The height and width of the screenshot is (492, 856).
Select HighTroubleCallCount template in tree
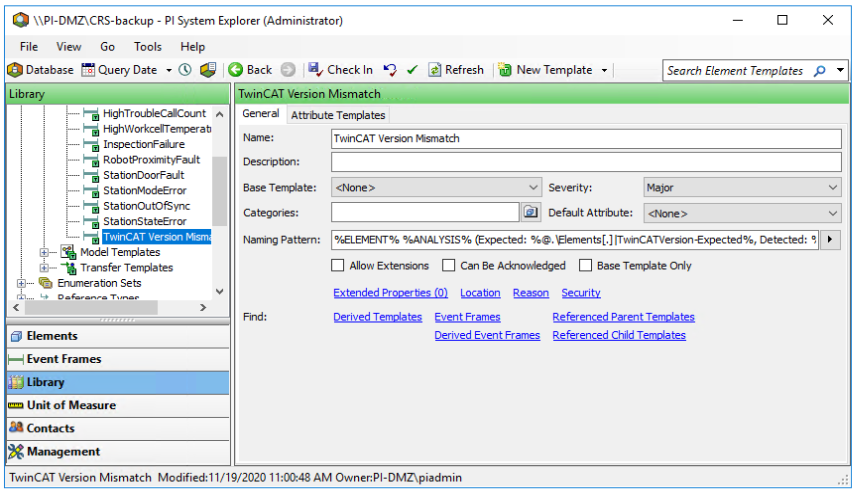coord(154,113)
